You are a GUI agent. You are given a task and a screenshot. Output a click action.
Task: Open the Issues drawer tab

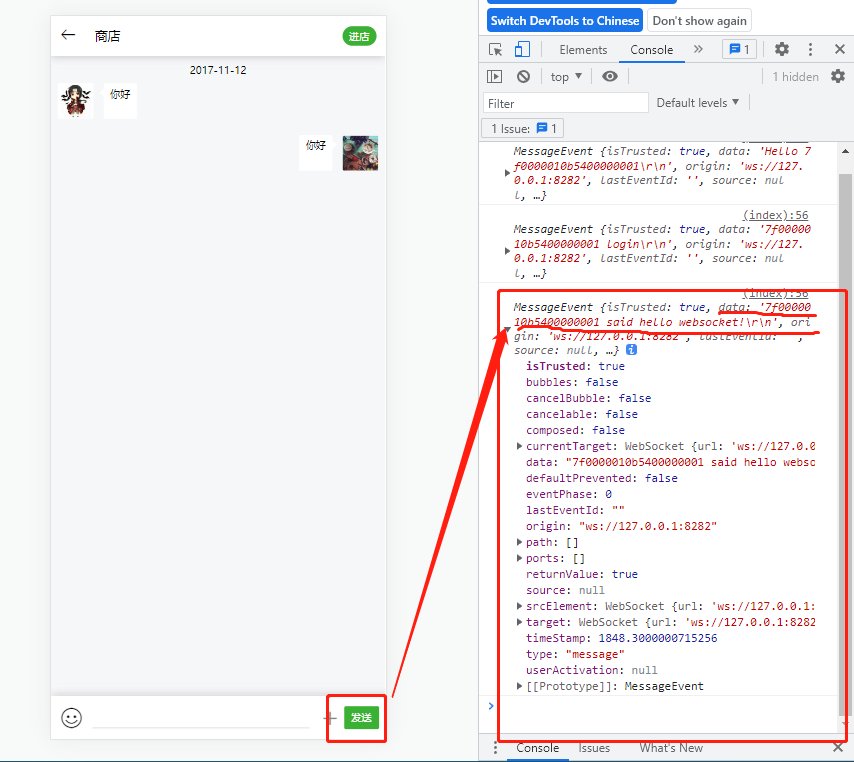click(x=594, y=748)
